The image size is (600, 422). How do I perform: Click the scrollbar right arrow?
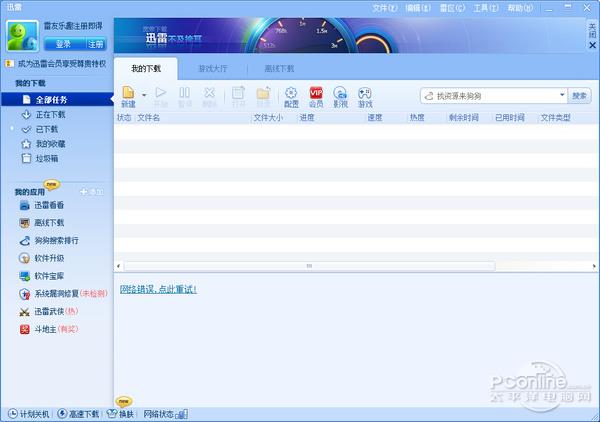594,266
